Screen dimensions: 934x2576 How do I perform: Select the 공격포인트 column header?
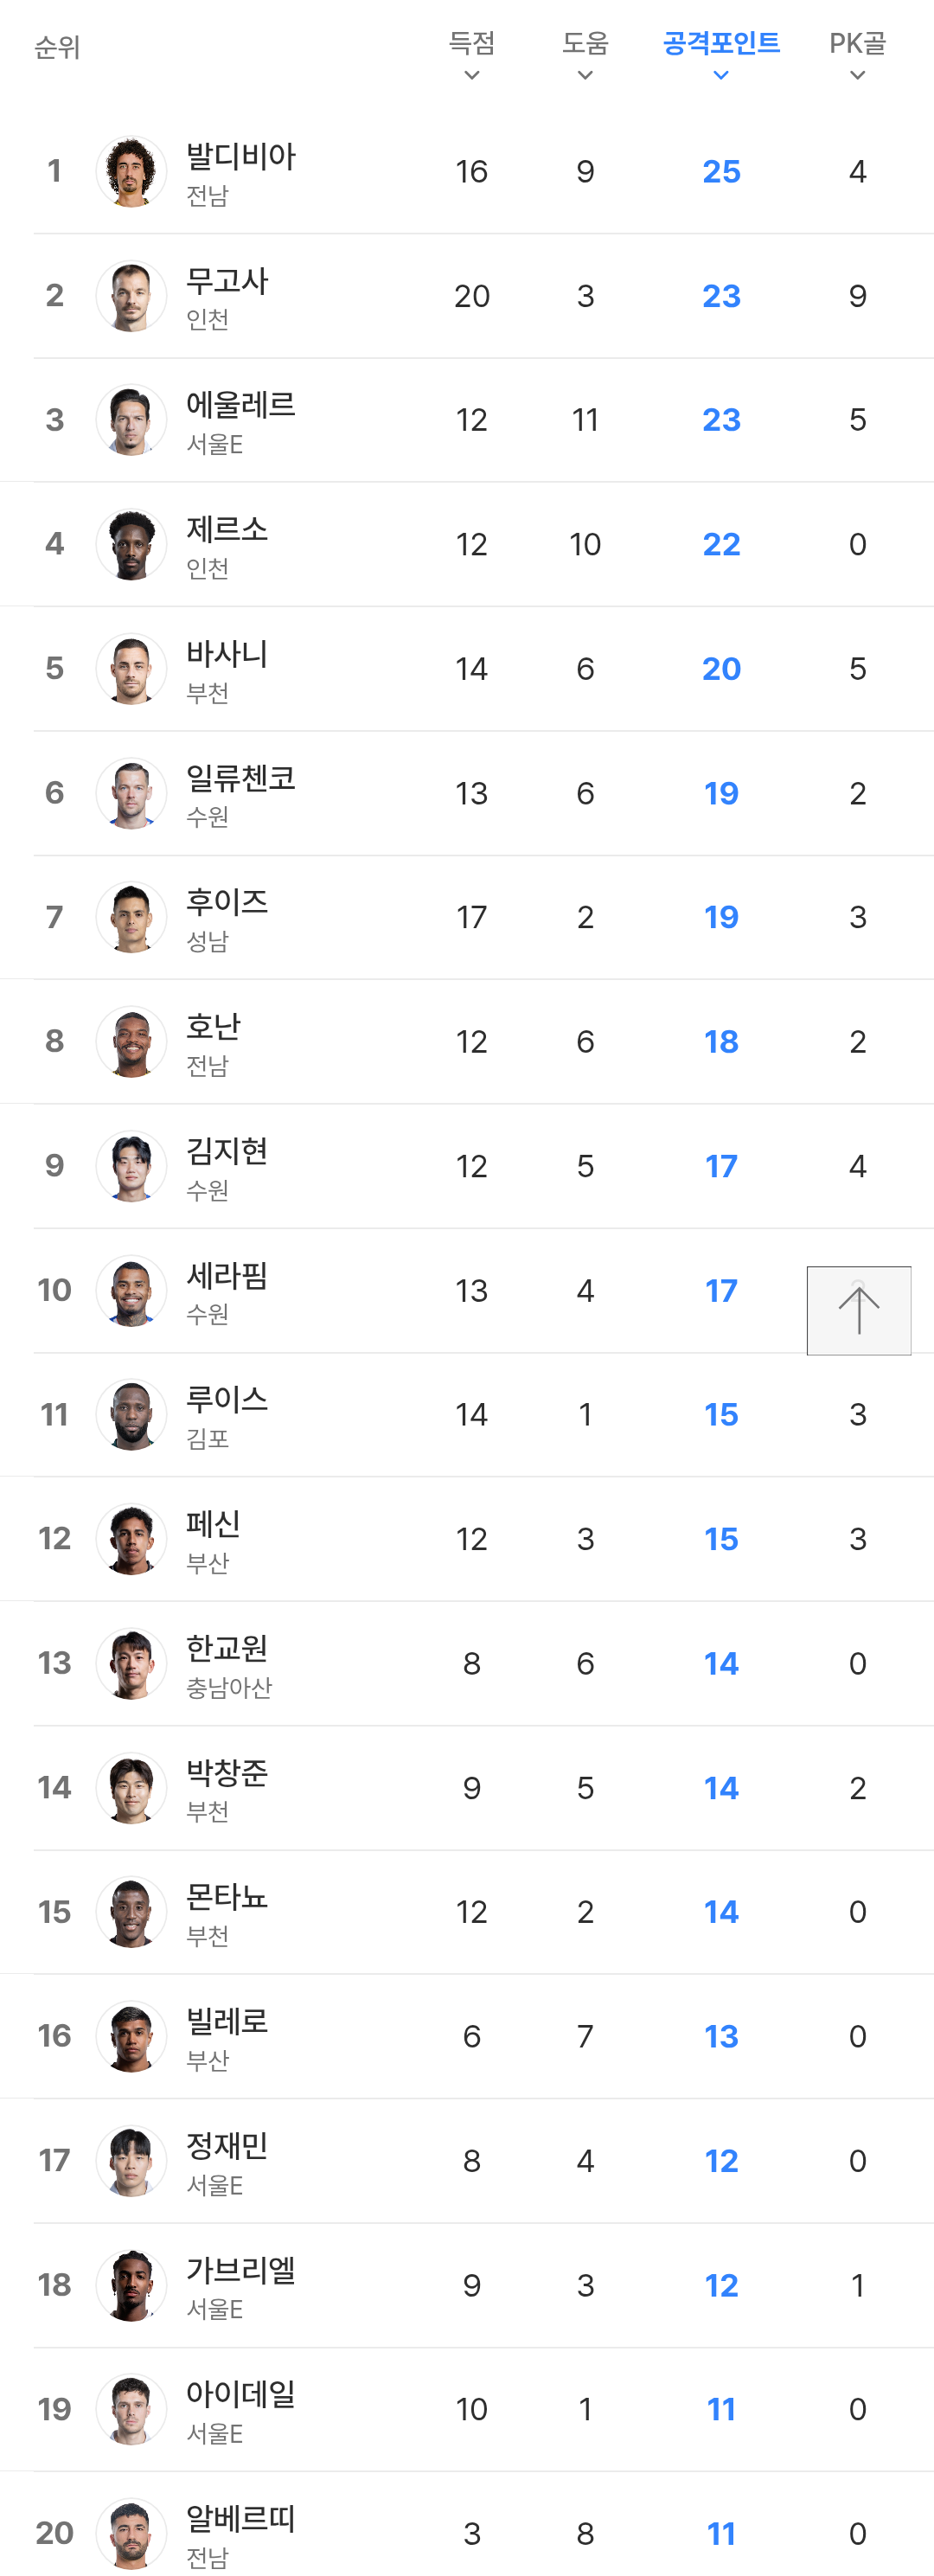pos(721,43)
